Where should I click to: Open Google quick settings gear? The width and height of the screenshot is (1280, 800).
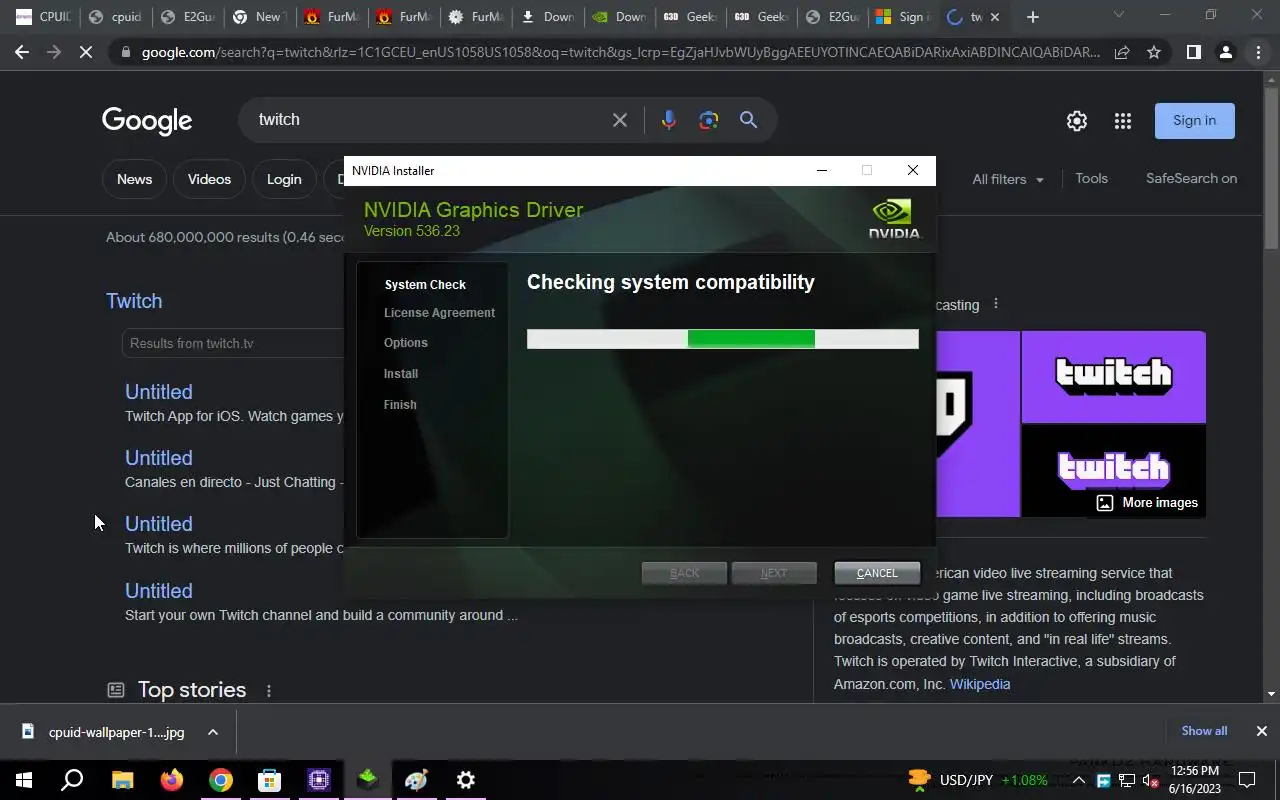tap(1077, 121)
